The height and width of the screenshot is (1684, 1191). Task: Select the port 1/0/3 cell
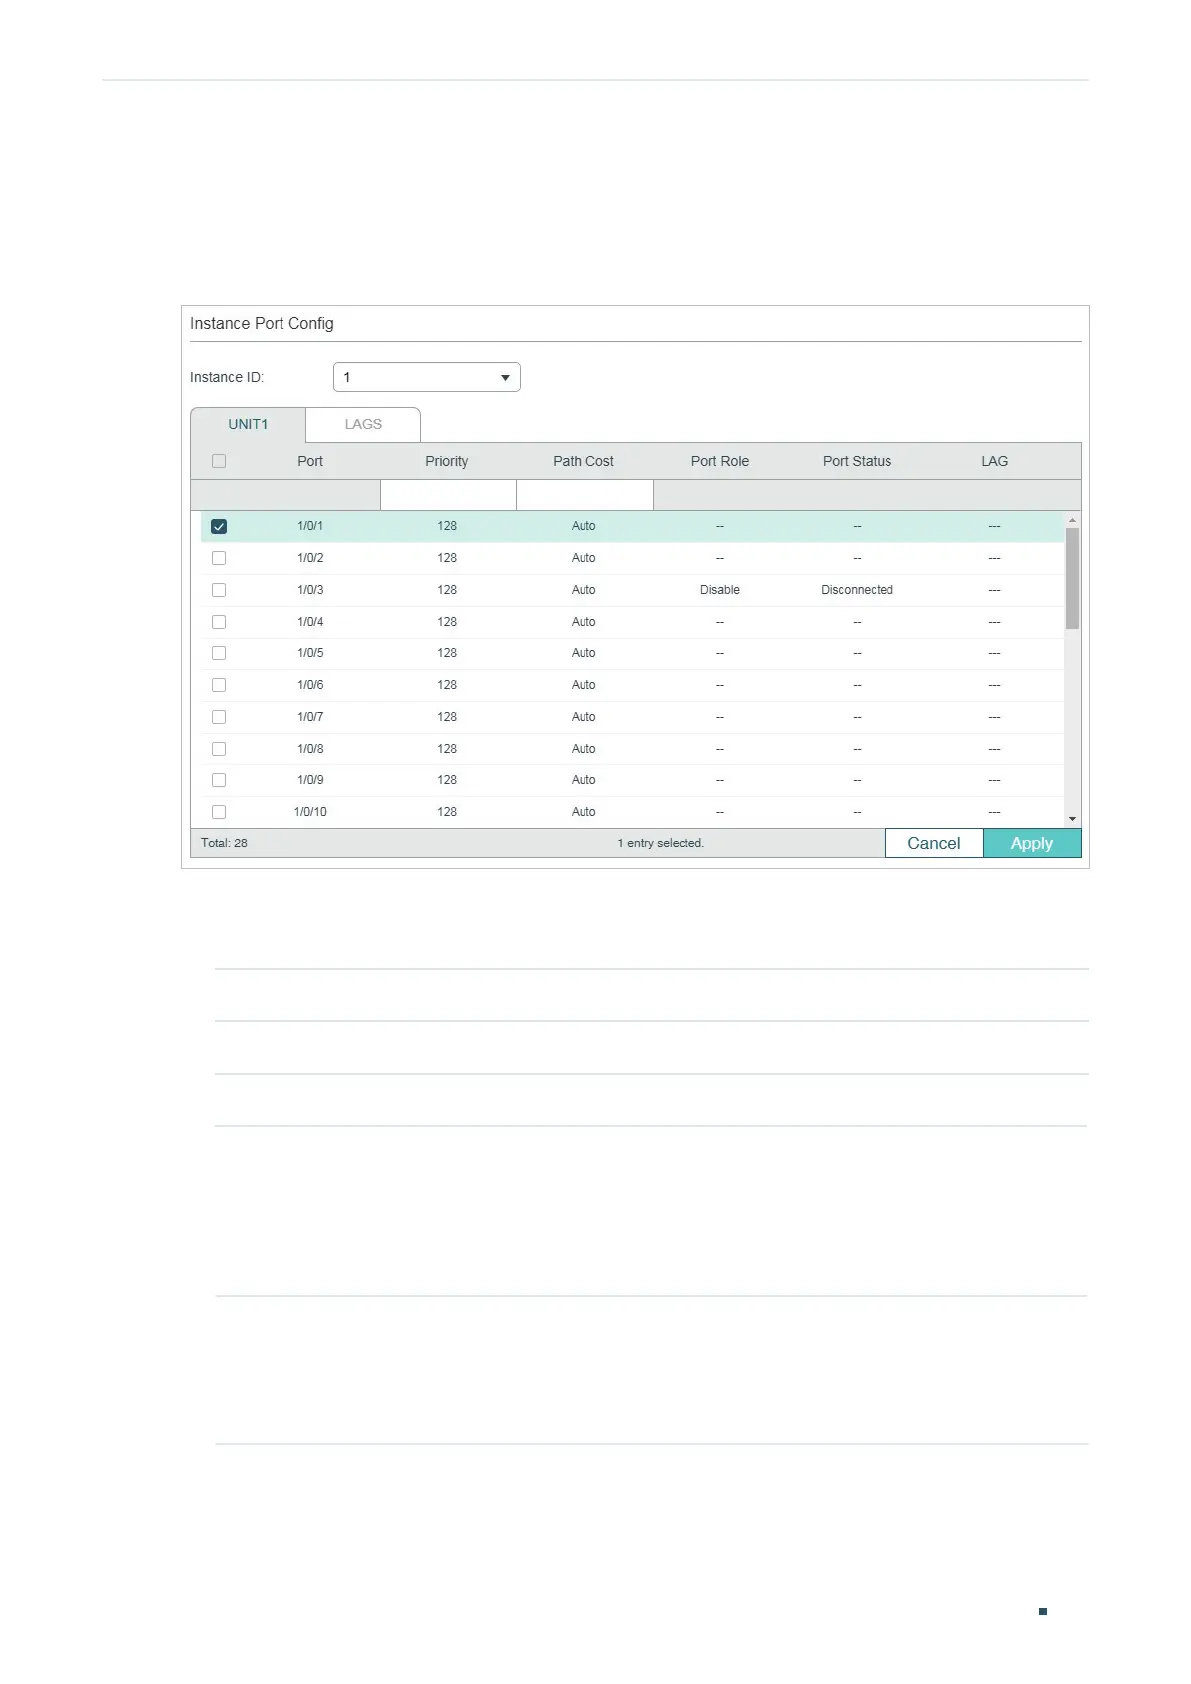click(310, 590)
